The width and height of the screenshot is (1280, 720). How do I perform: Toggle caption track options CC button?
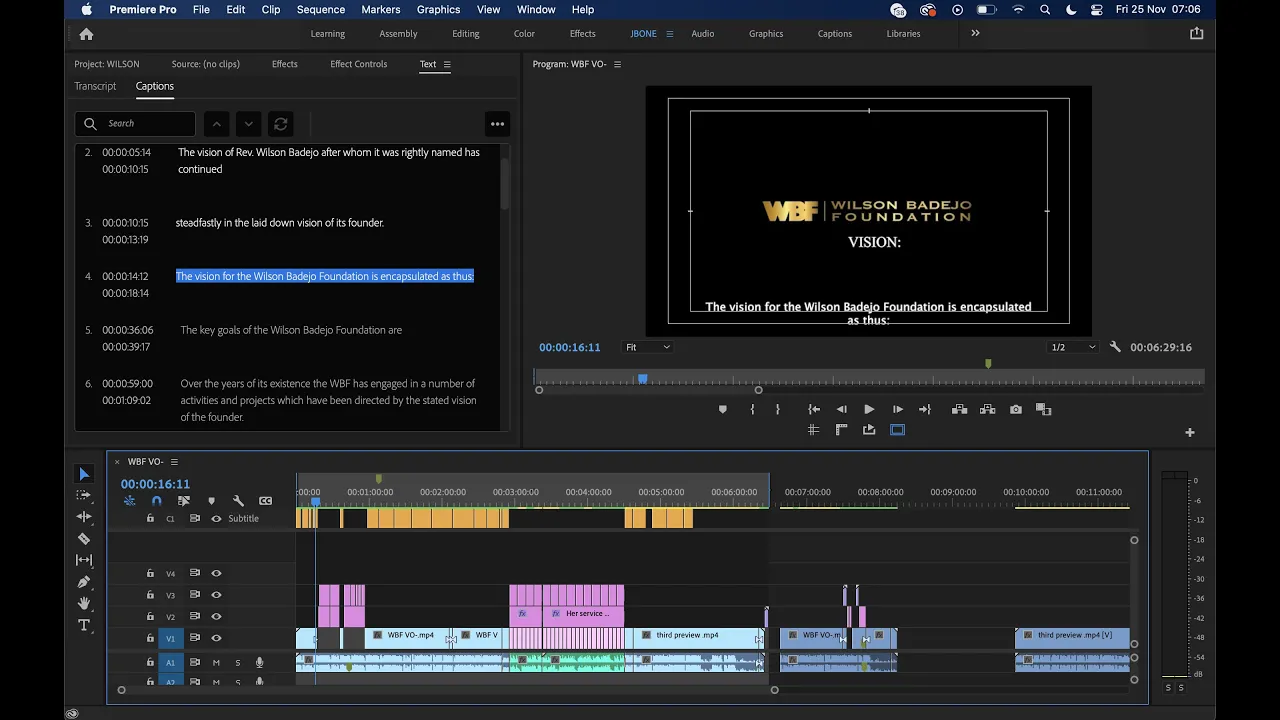click(265, 501)
